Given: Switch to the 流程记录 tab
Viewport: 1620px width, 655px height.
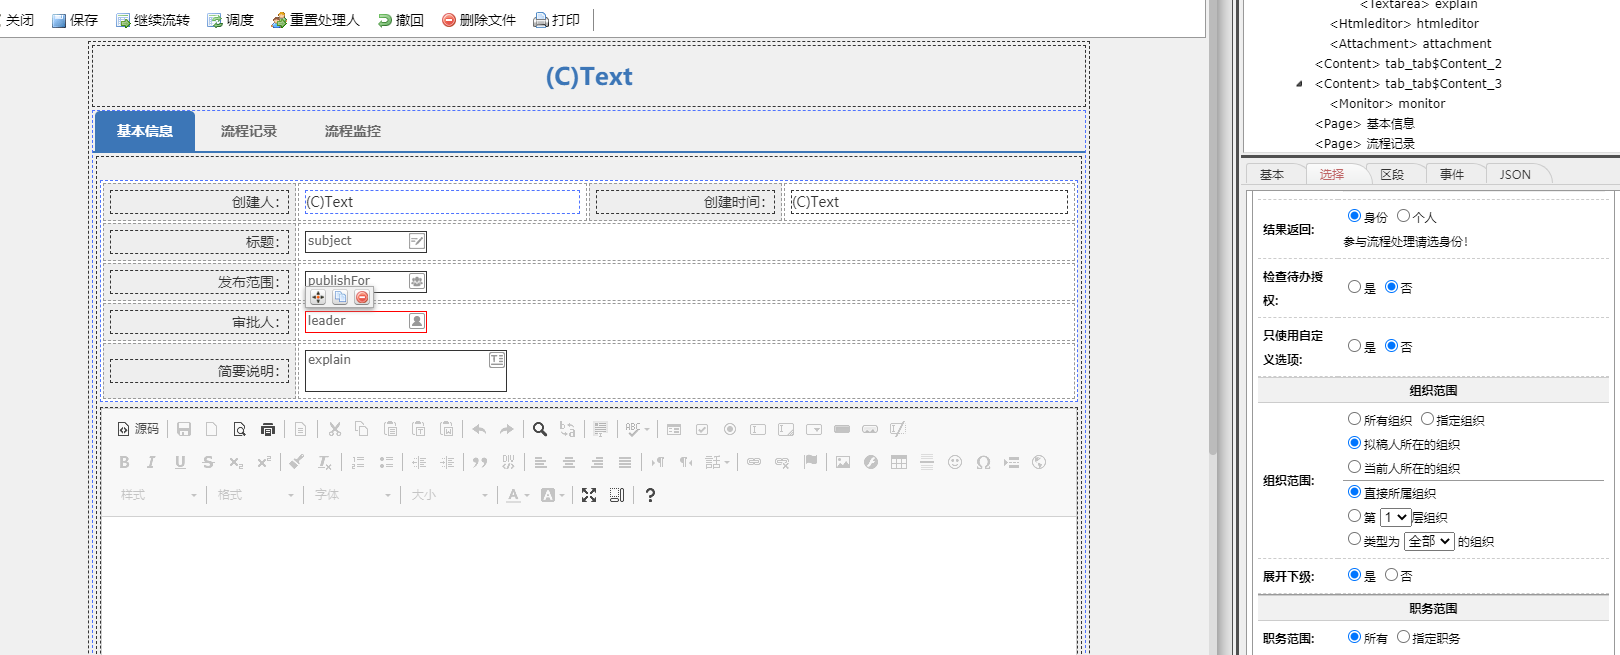Looking at the screenshot, I should pos(249,131).
